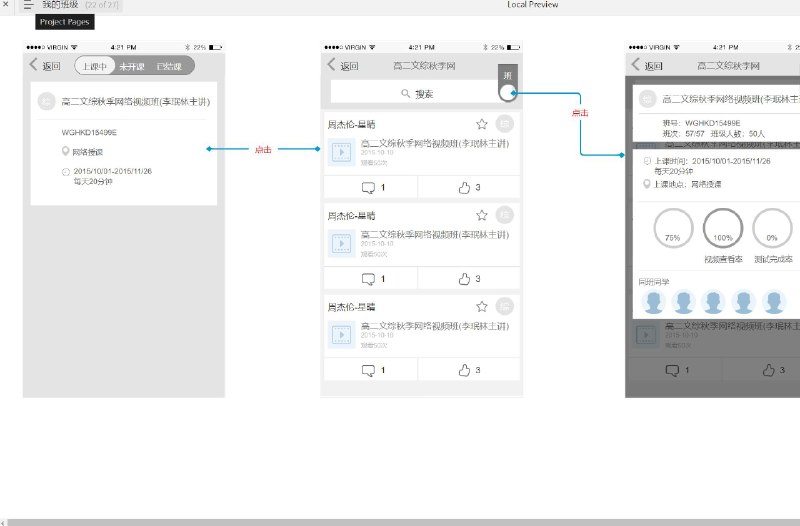This screenshot has height=526, width=800.
Task: Click the comment icon on first post
Action: (x=368, y=188)
